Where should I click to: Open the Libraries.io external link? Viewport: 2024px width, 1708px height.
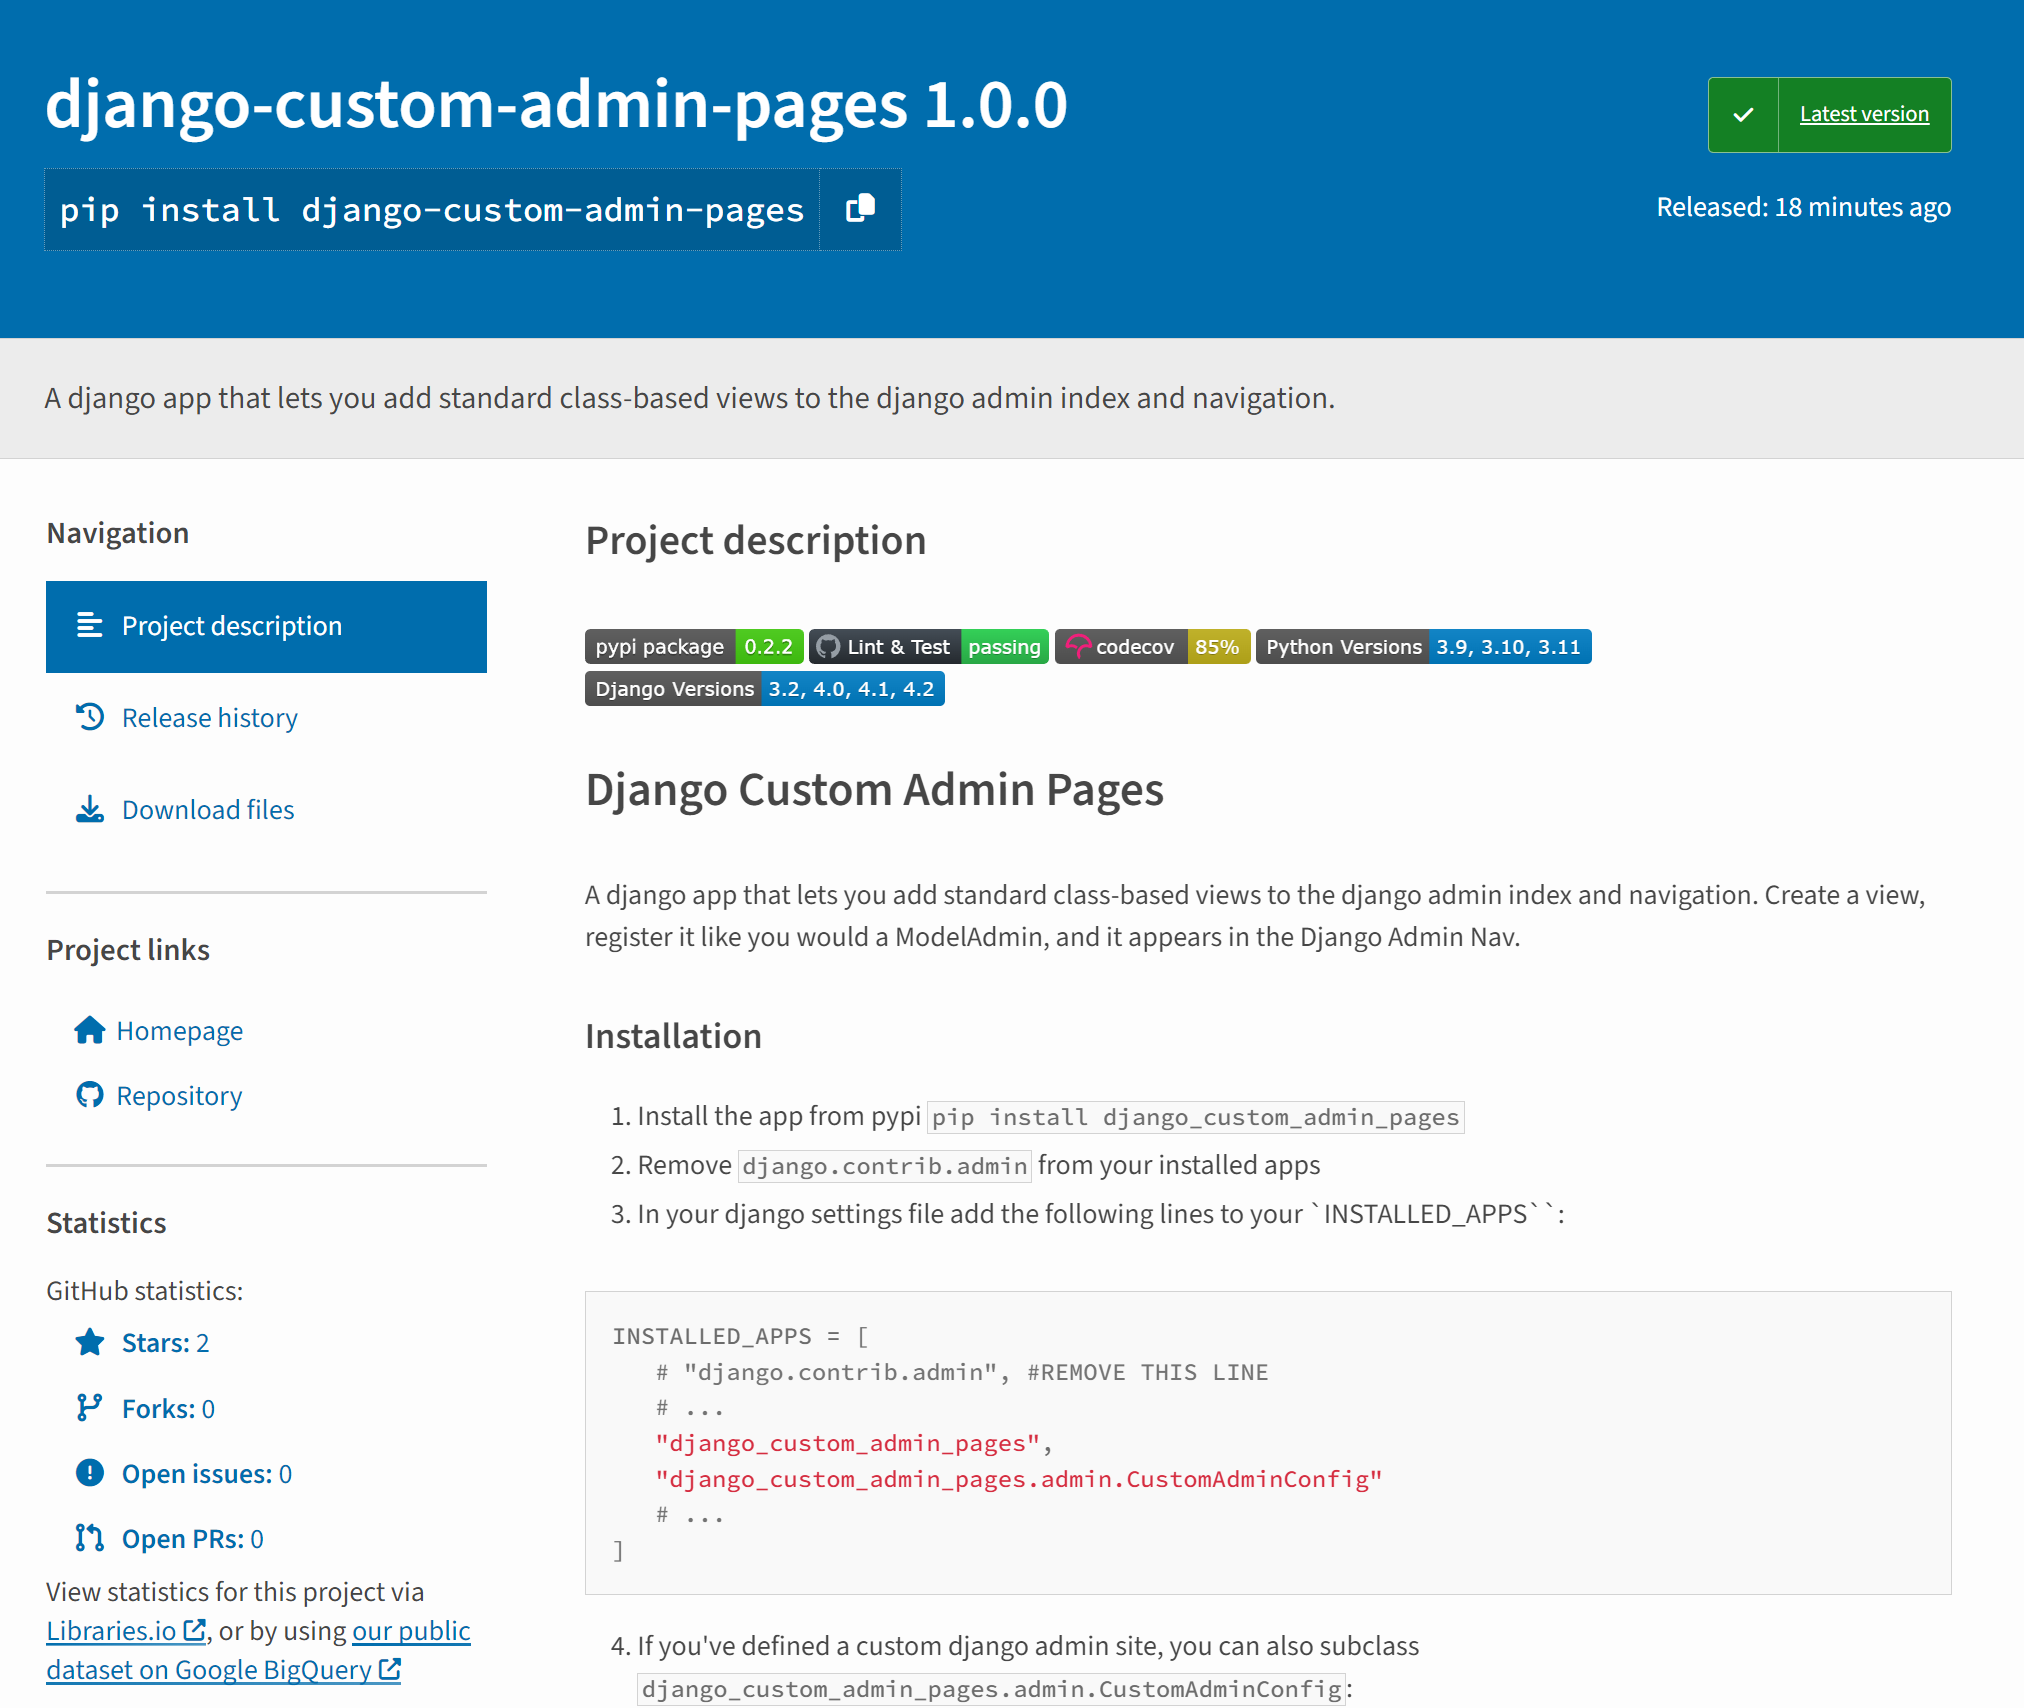click(x=126, y=1631)
